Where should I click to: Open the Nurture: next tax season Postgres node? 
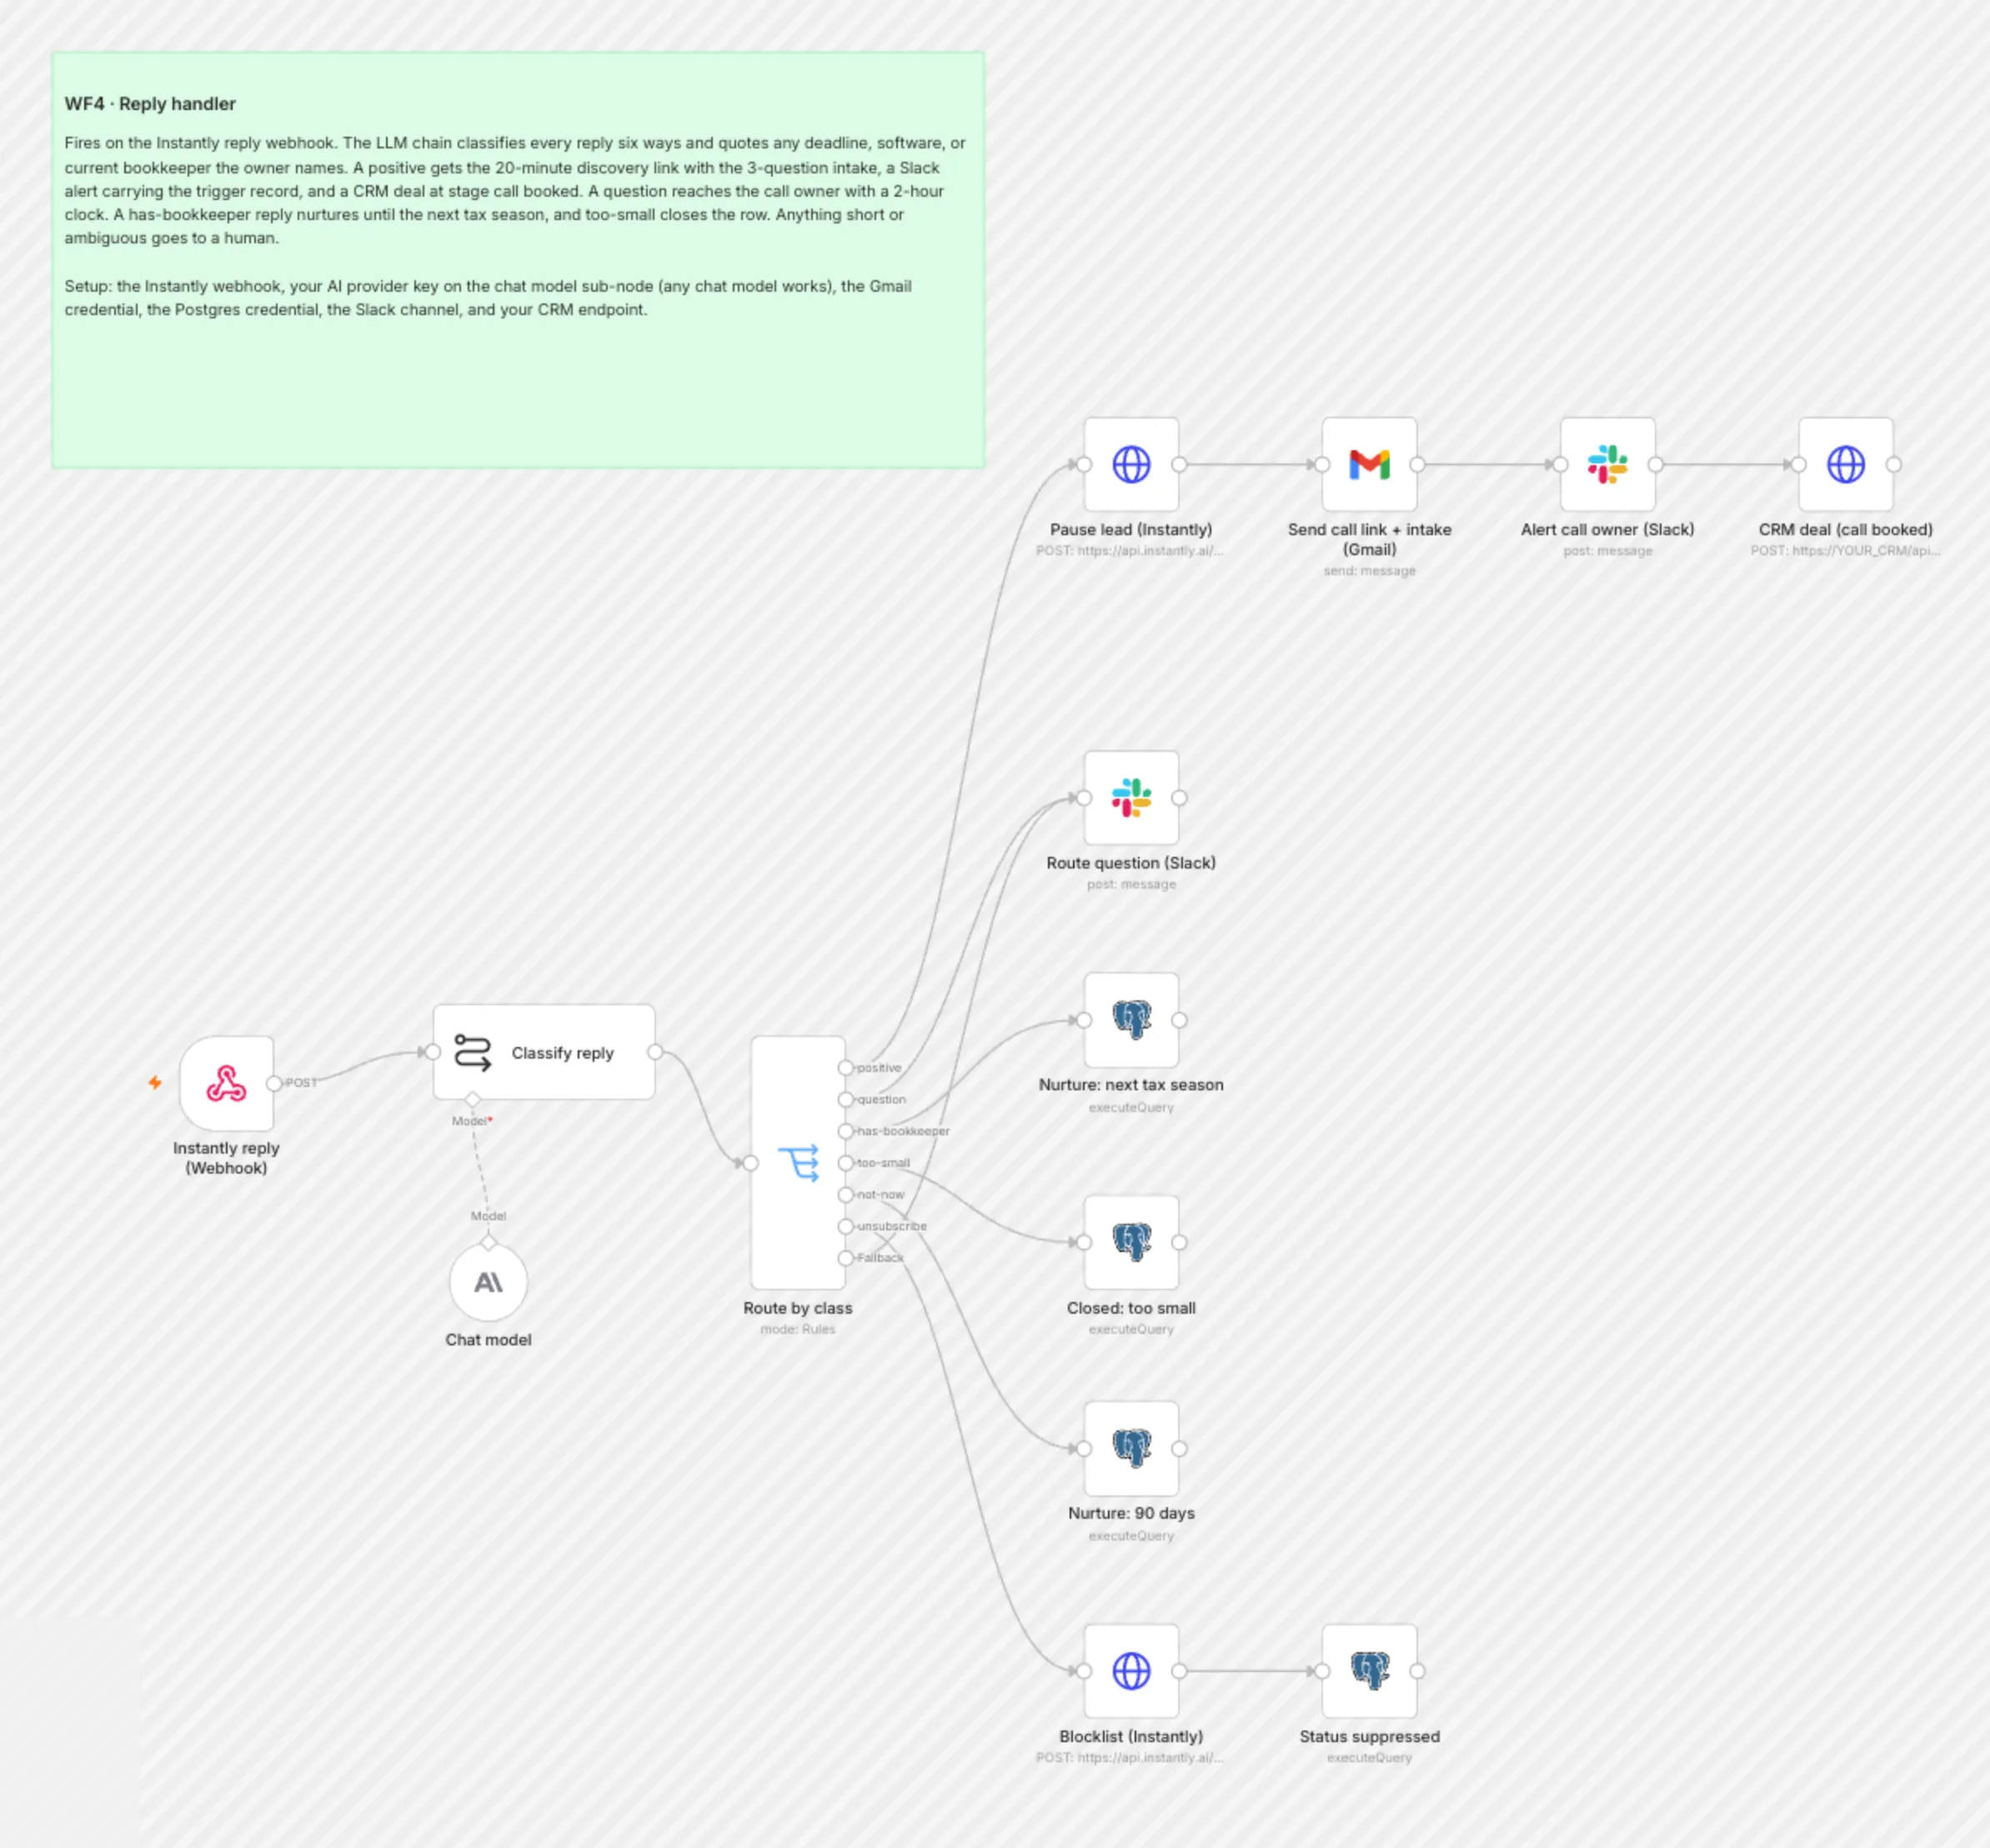click(x=1131, y=1020)
